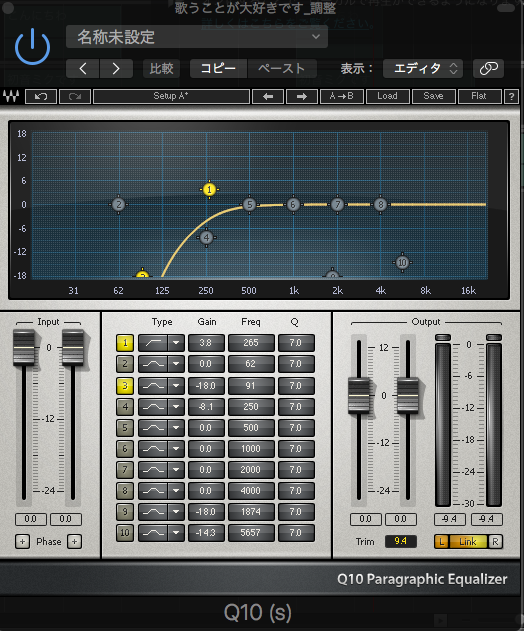Open band 6 filter type dropdown arrow
This screenshot has width=524, height=631.
(176, 448)
